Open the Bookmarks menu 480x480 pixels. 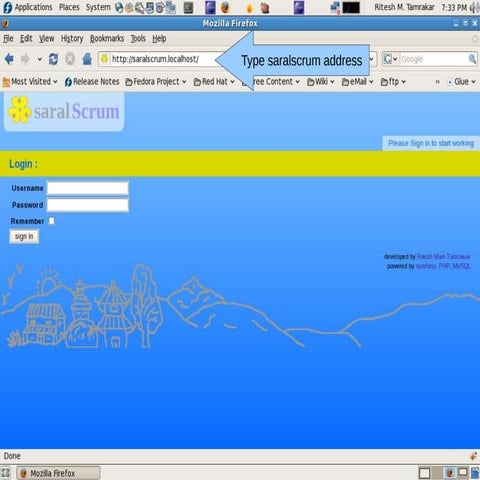tap(107, 39)
